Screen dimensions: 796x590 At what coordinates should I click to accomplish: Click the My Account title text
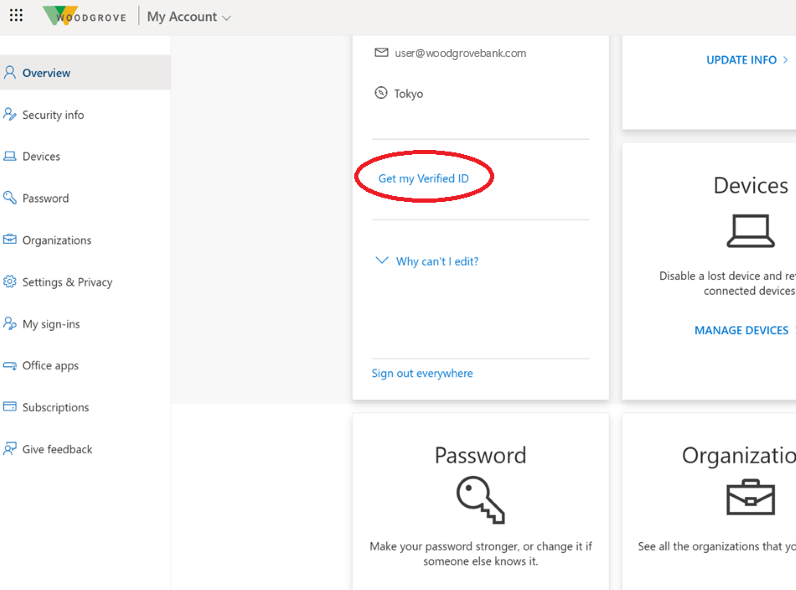pyautogui.click(x=182, y=17)
